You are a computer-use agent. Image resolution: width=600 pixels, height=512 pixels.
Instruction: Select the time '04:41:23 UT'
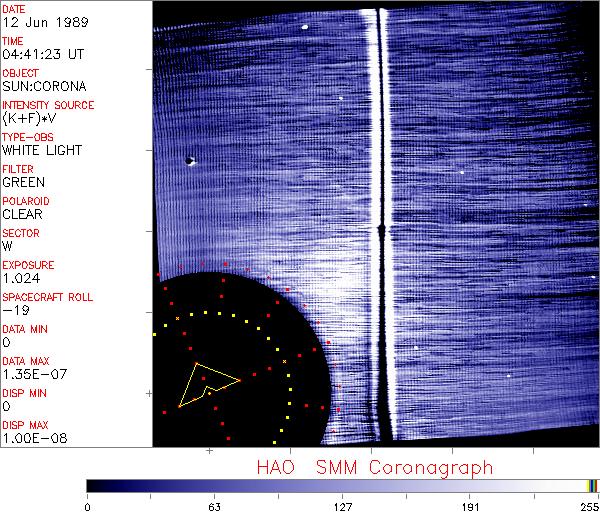click(43, 54)
